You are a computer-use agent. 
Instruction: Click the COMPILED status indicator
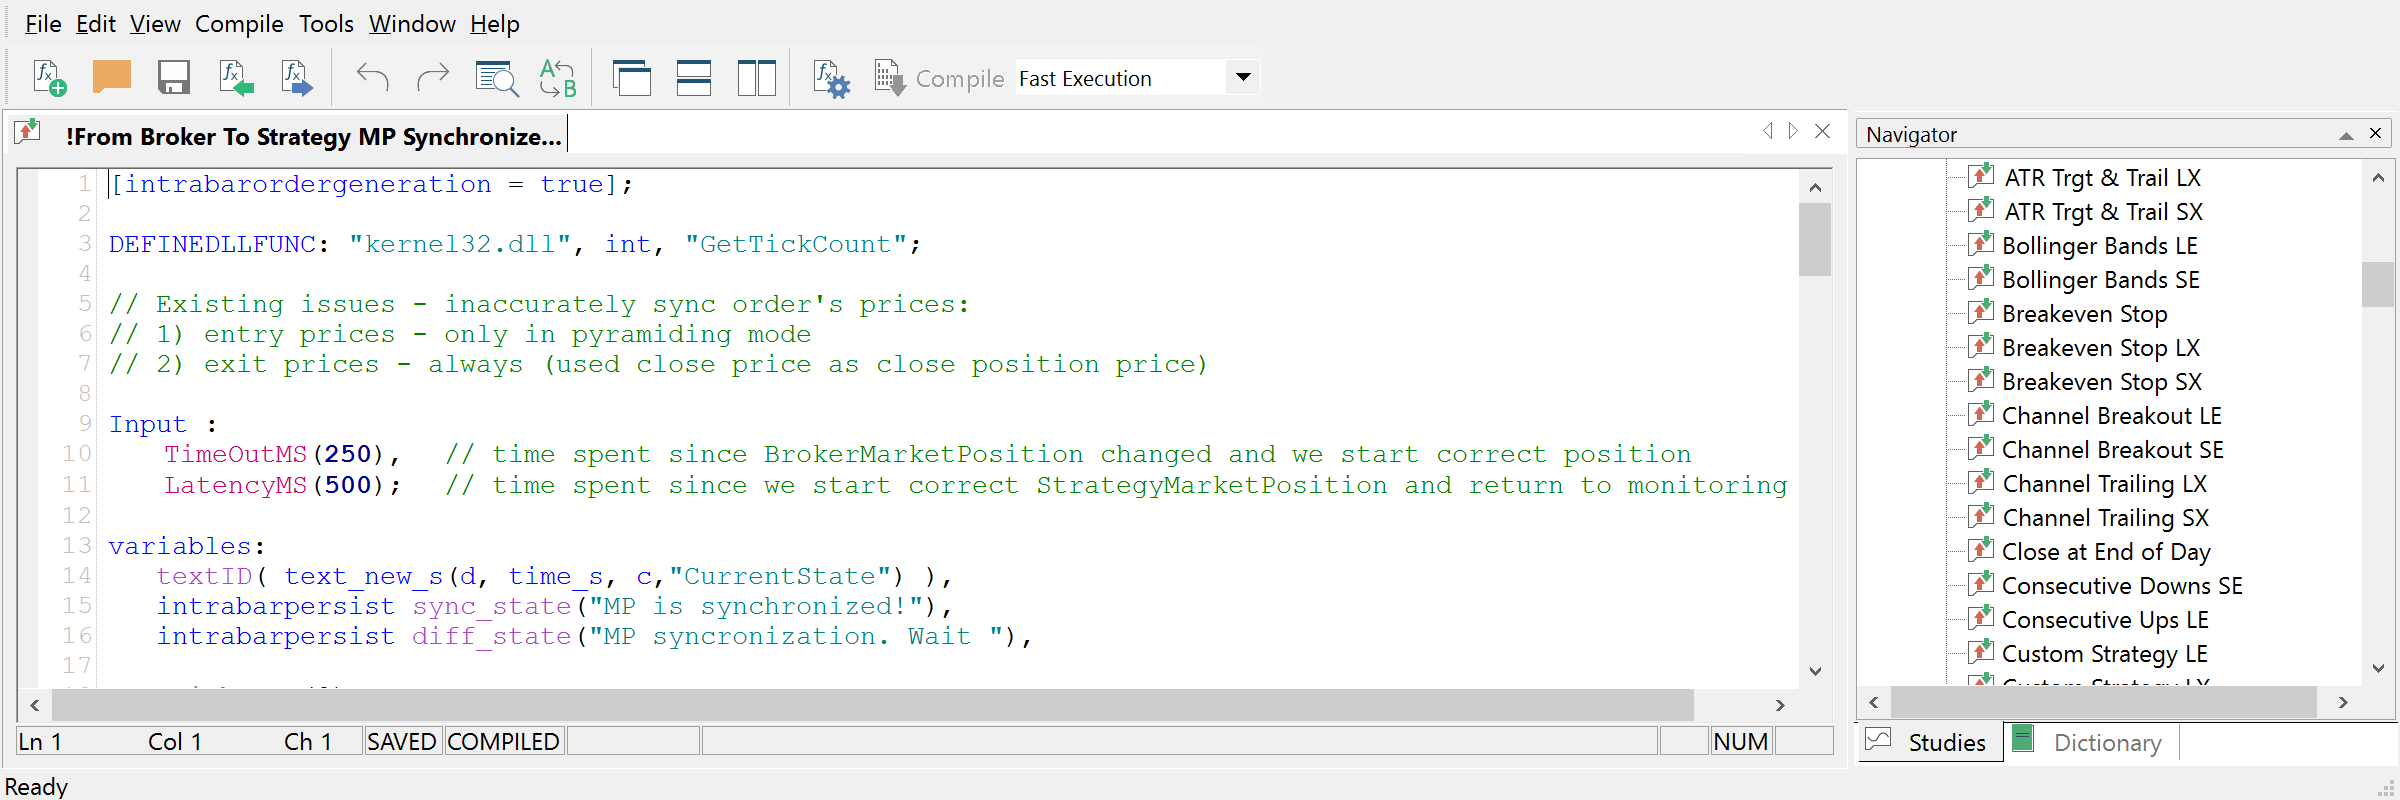click(x=503, y=741)
